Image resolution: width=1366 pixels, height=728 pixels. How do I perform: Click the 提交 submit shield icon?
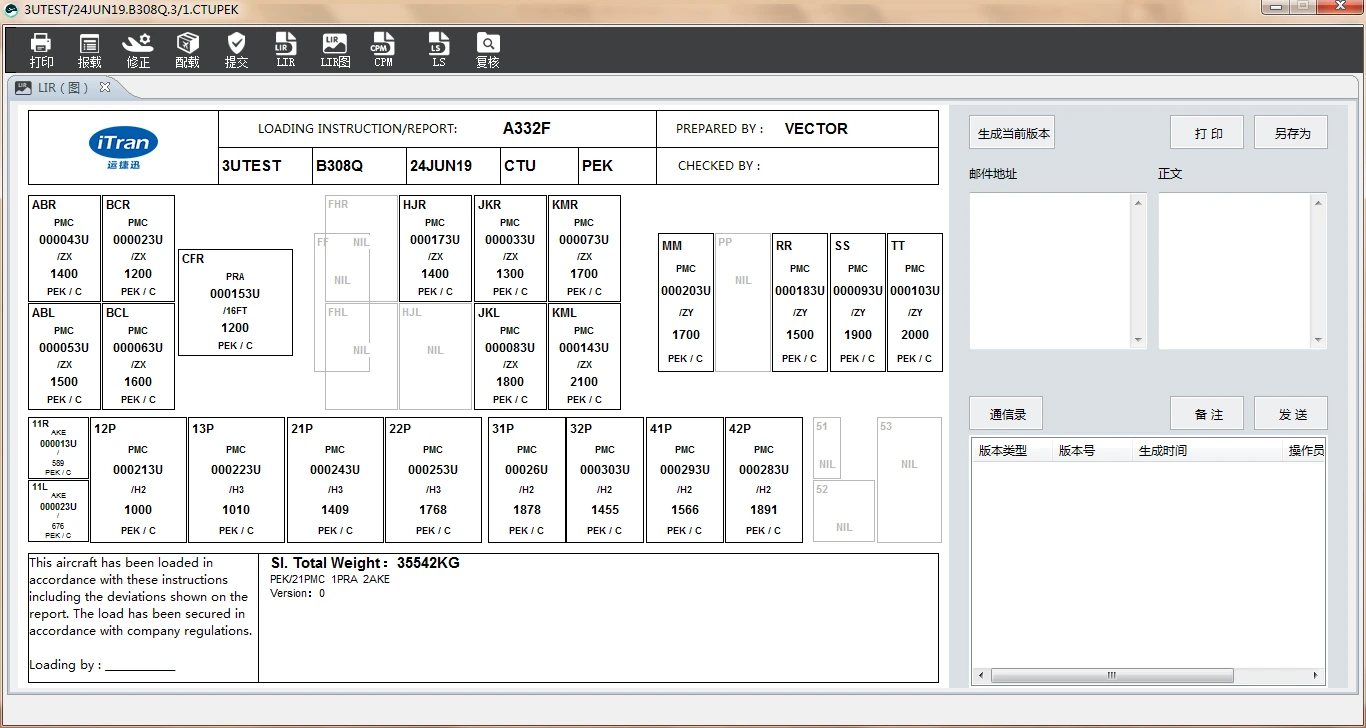coord(236,49)
